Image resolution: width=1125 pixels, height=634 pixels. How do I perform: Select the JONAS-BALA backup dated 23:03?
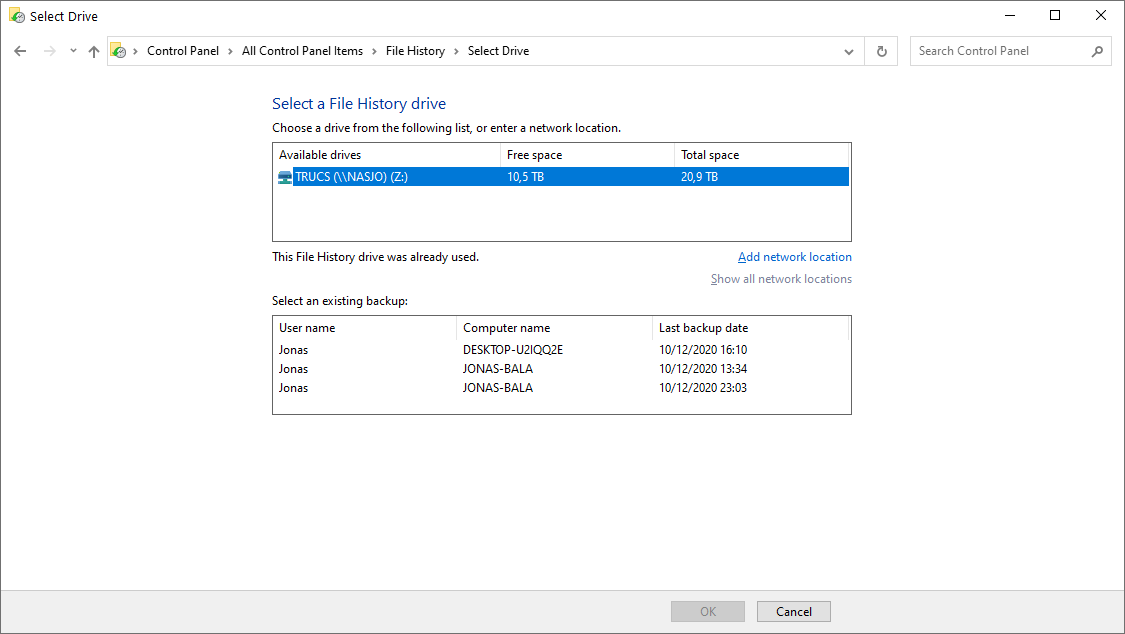(x=560, y=388)
